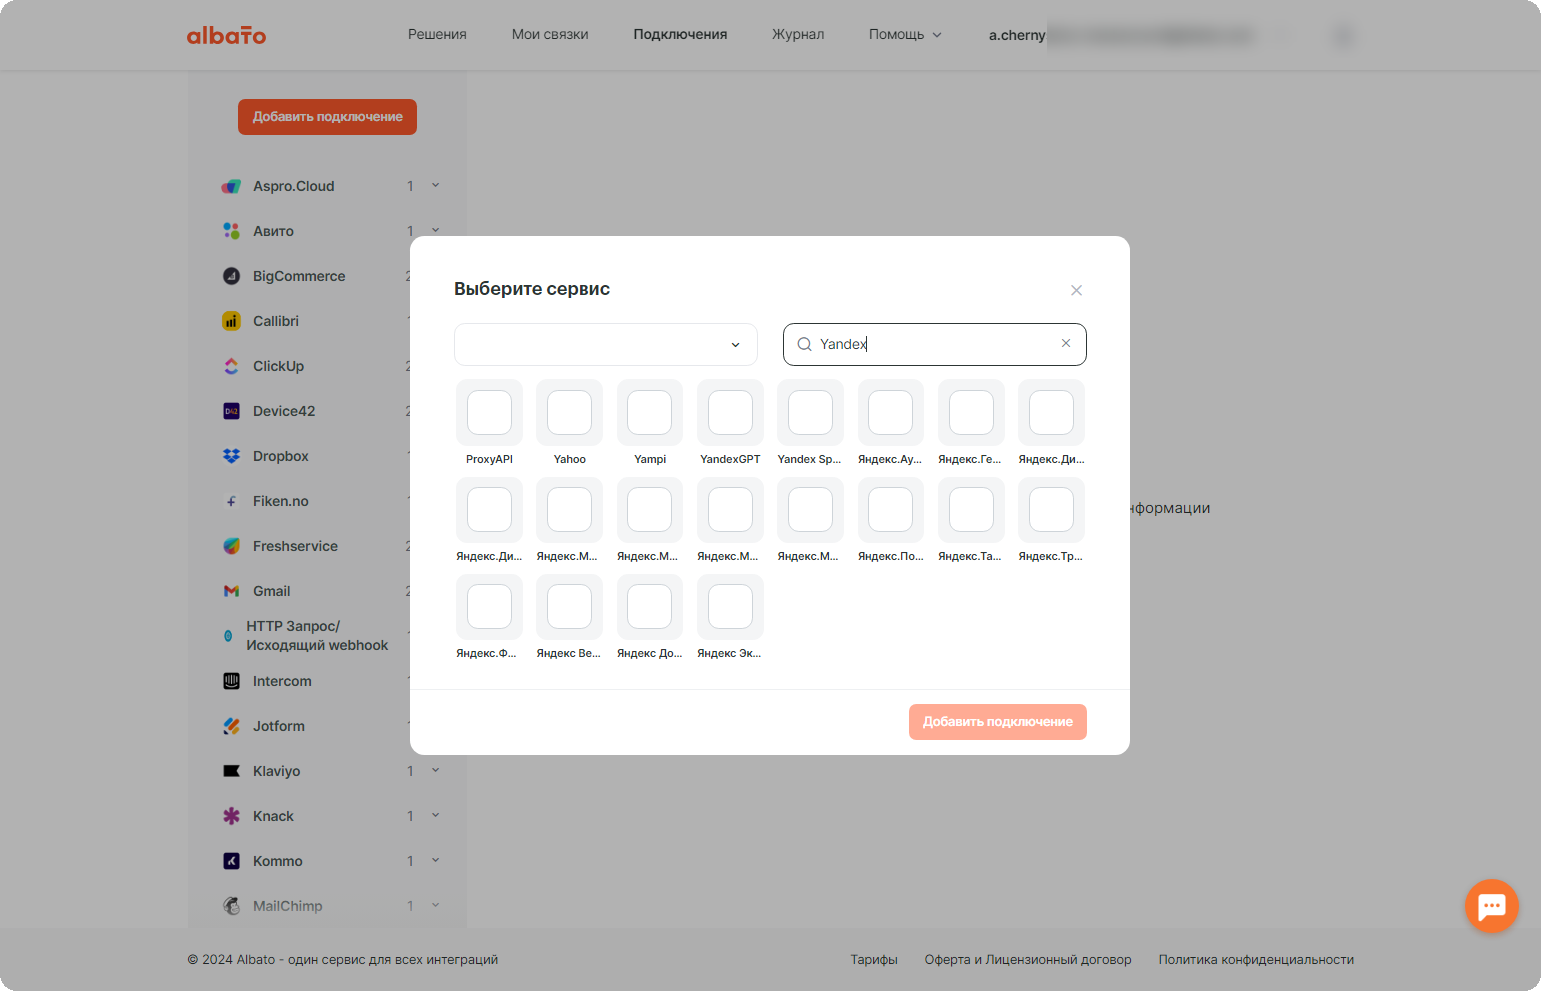Click the Device42 icon in sidebar
1541x991 pixels.
pos(231,411)
